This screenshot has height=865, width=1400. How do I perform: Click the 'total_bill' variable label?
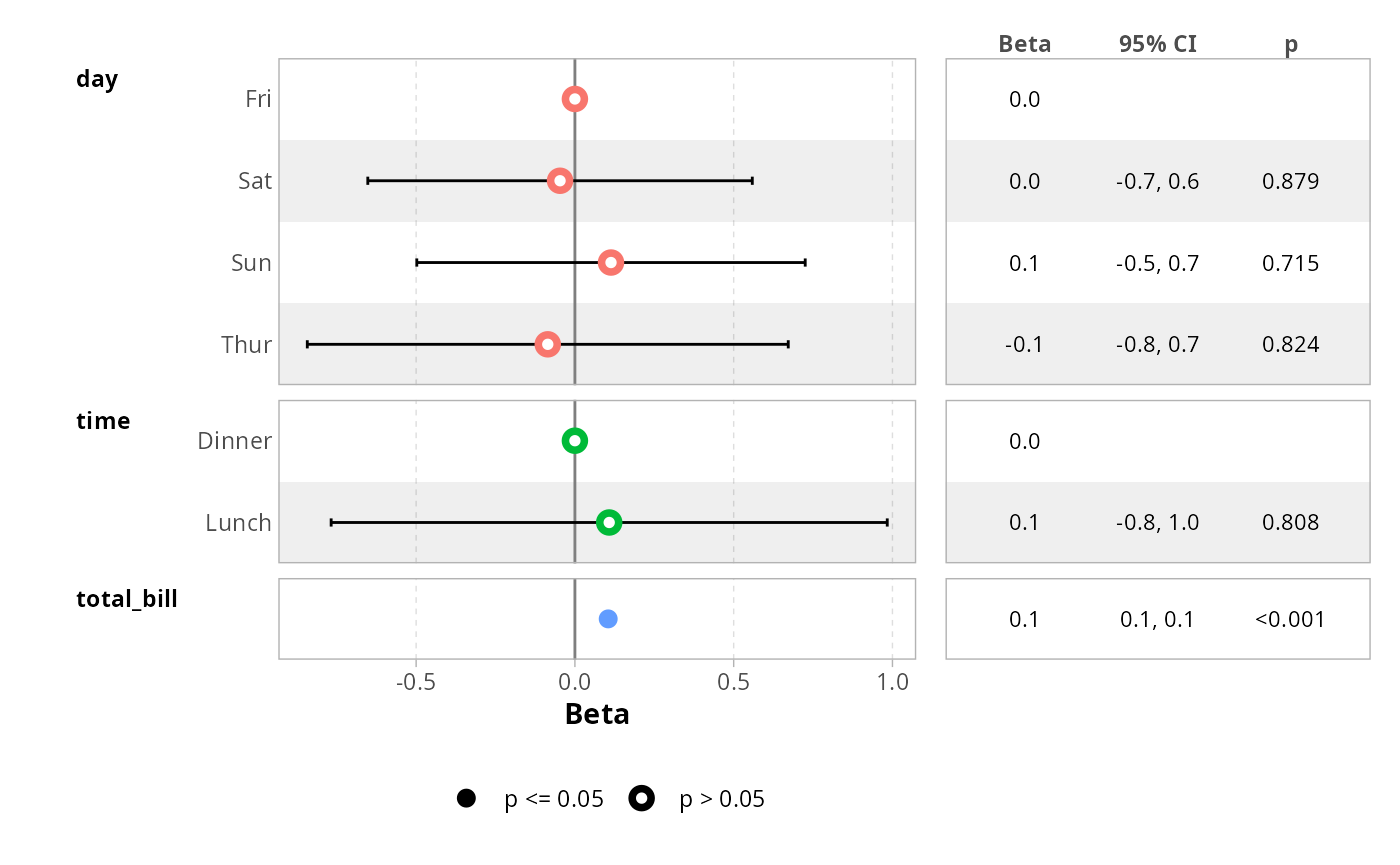coord(127,599)
